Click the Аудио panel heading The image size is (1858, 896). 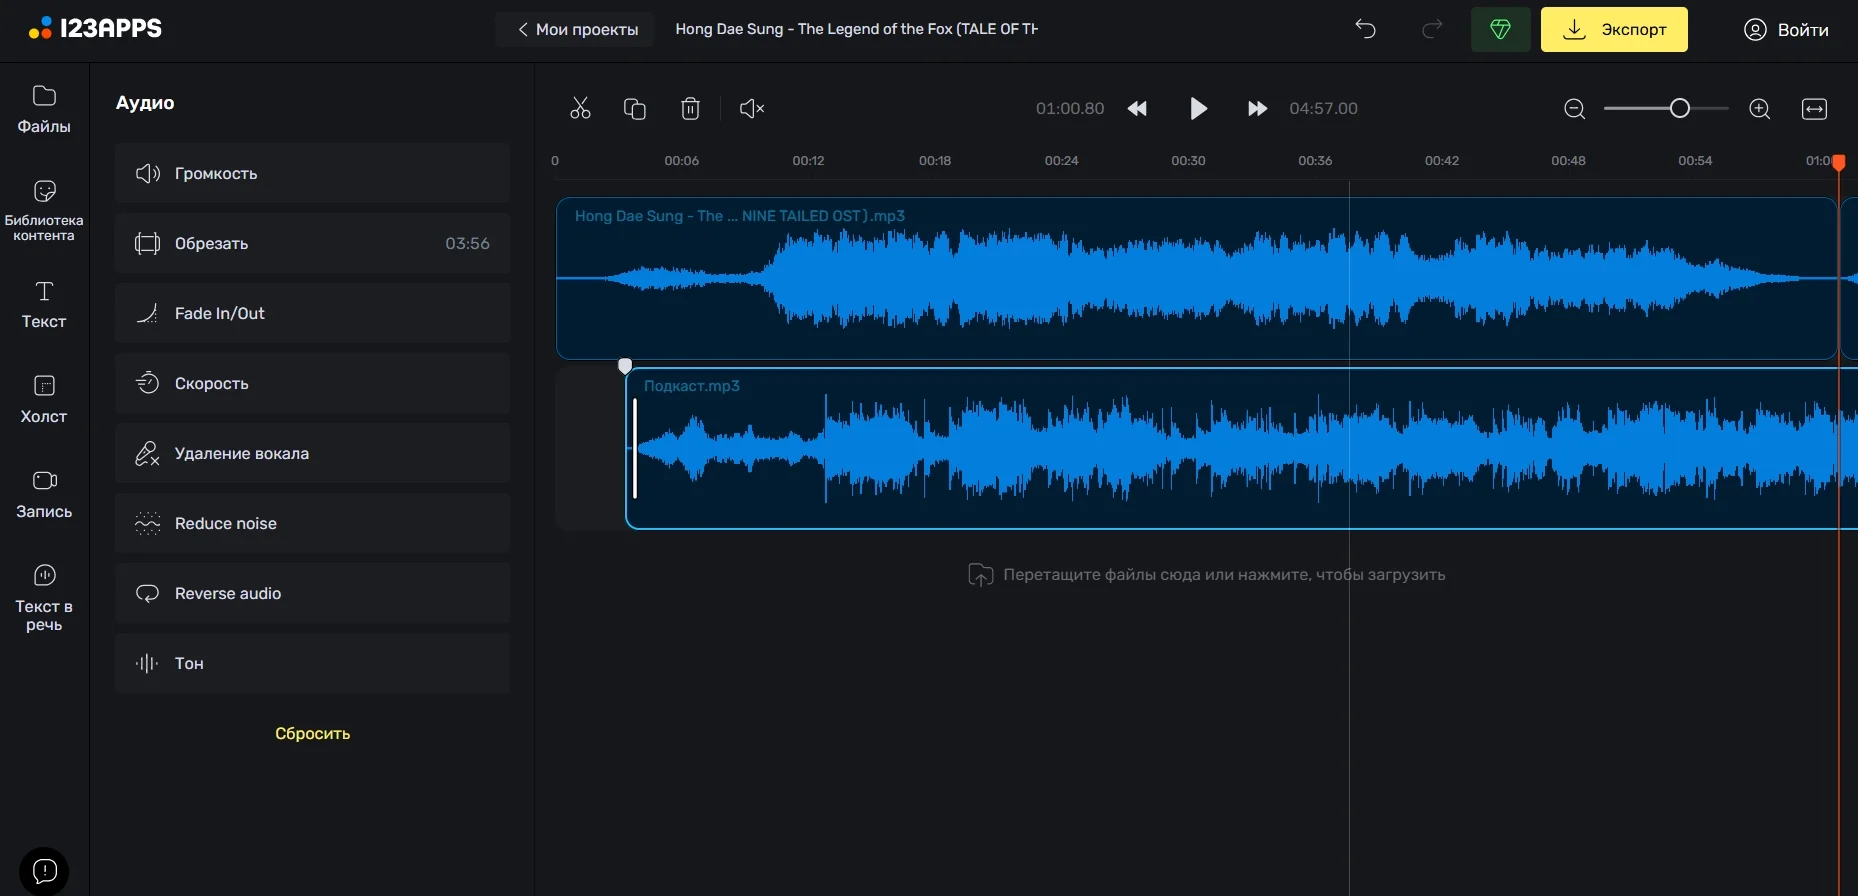[x=145, y=103]
